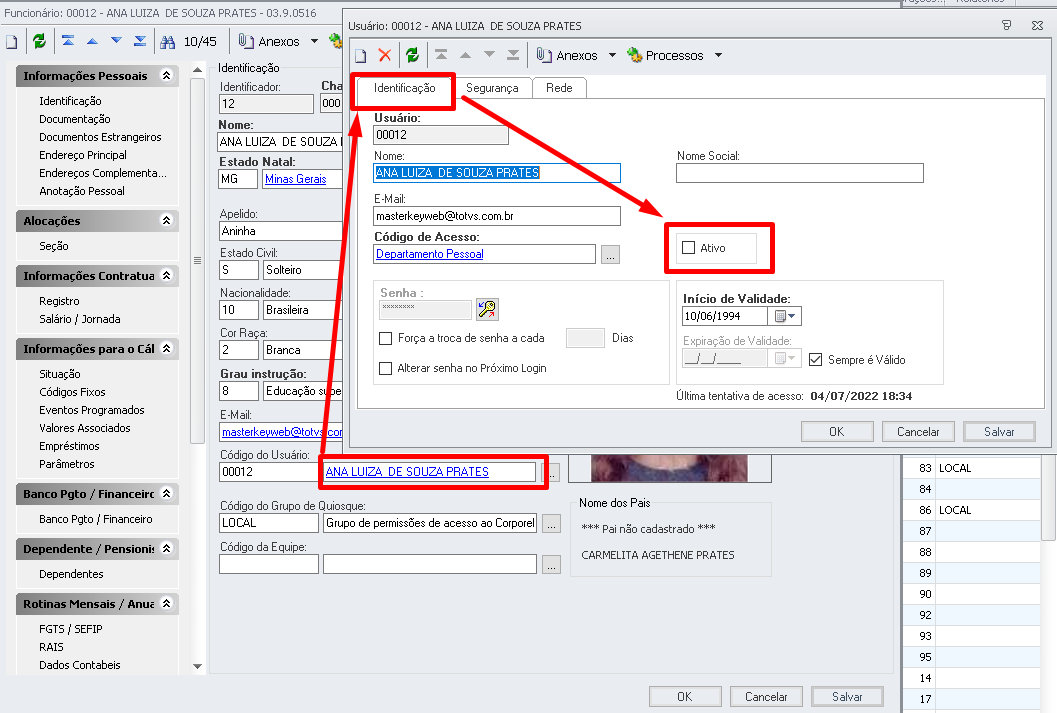Screen dimensions: 1057x713
Task: Go to last record in Usuário dialog
Action: click(513, 55)
